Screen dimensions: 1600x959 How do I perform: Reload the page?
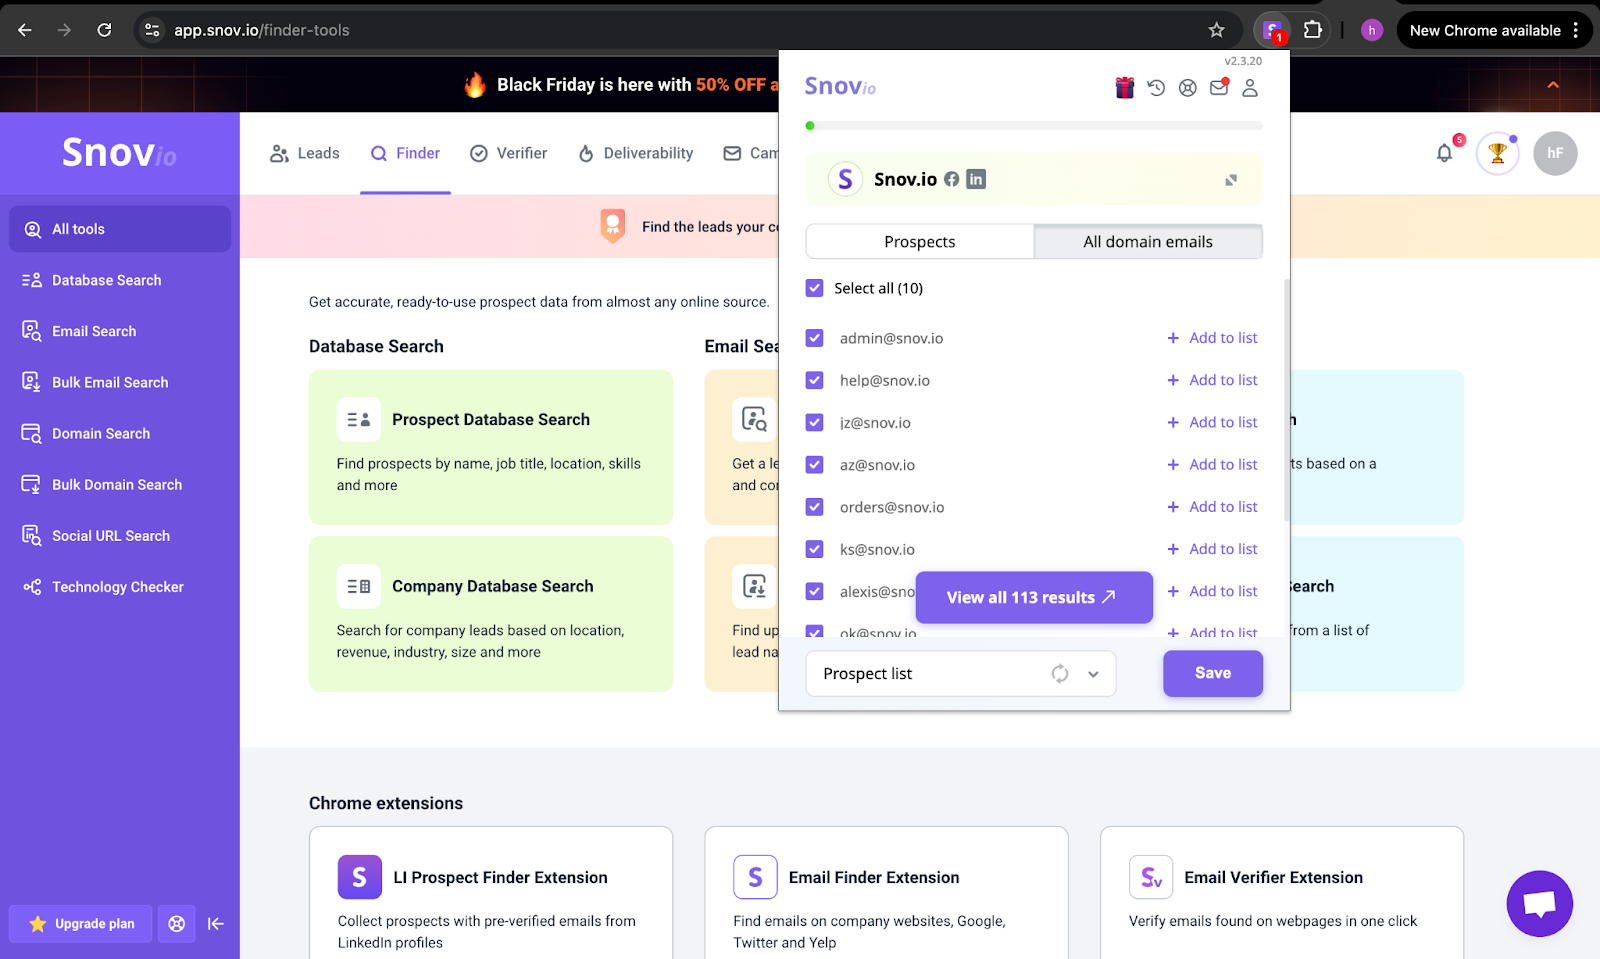(104, 30)
